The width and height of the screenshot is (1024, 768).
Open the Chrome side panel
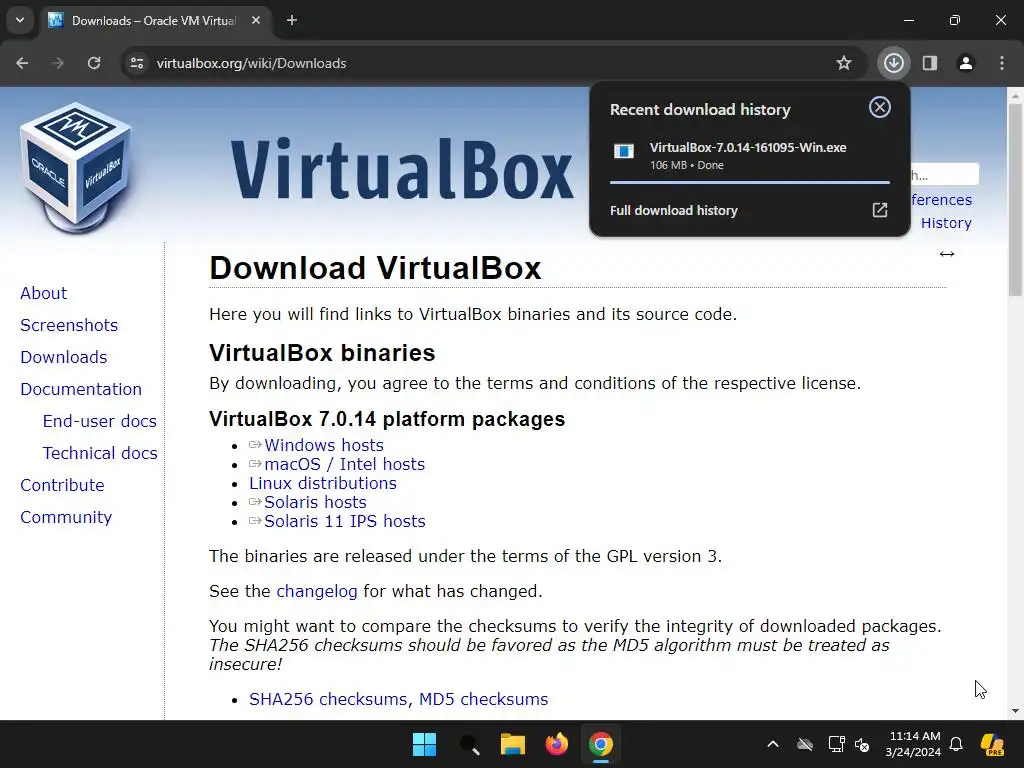[x=930, y=63]
